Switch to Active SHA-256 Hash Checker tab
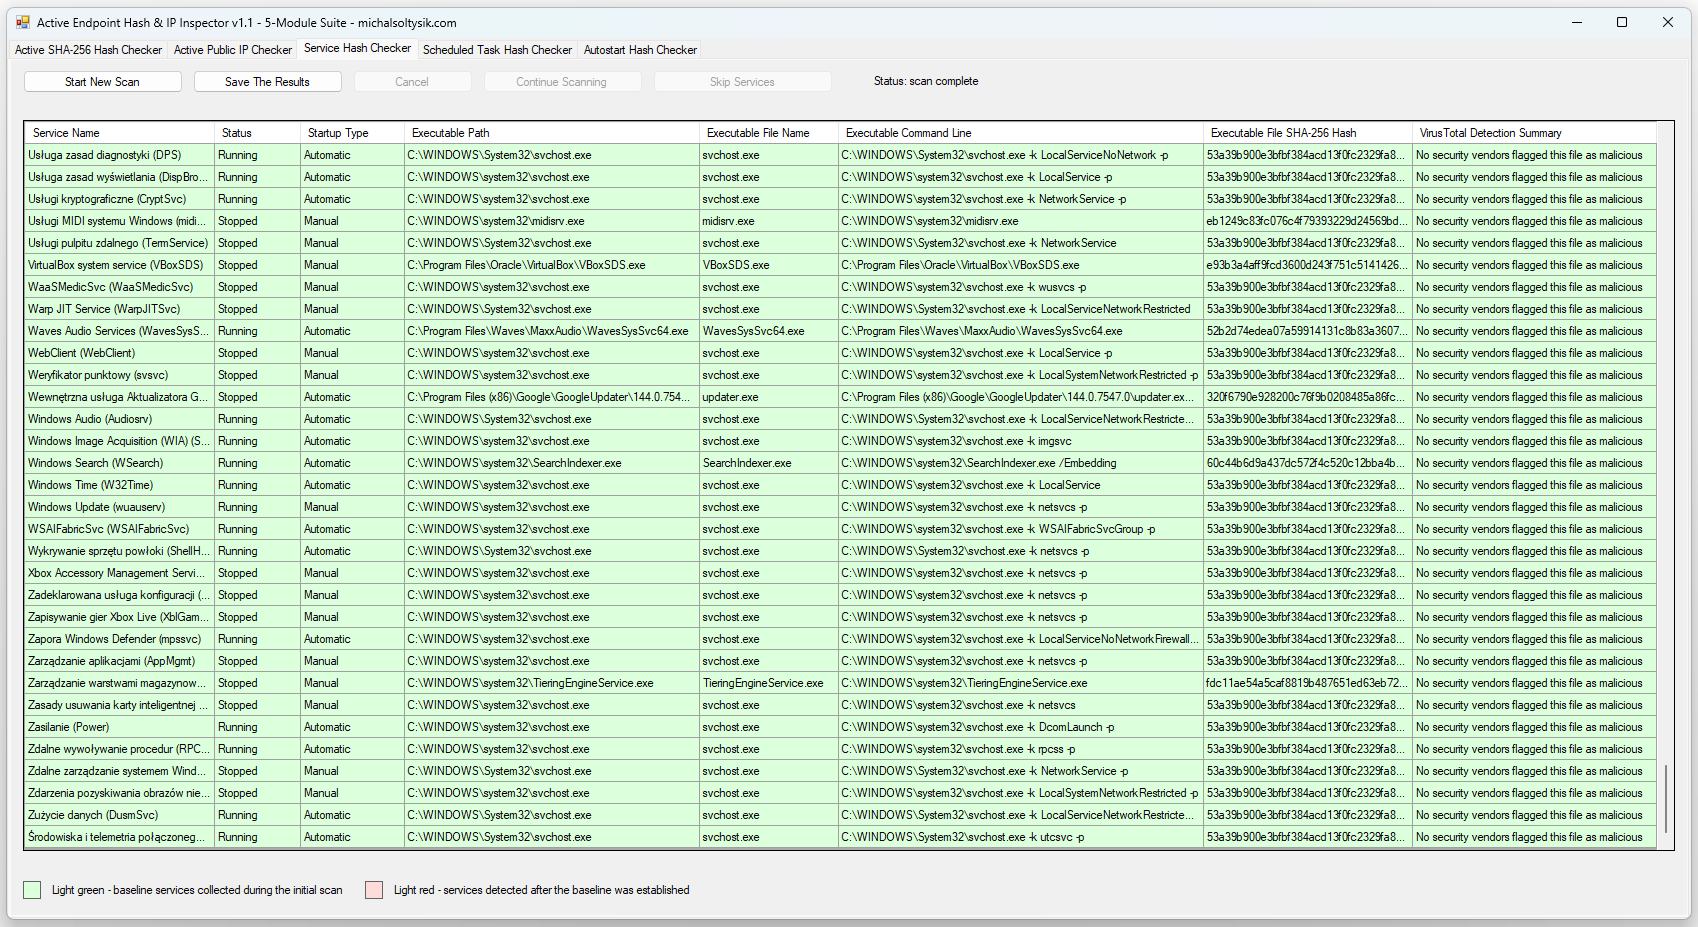 (x=88, y=50)
